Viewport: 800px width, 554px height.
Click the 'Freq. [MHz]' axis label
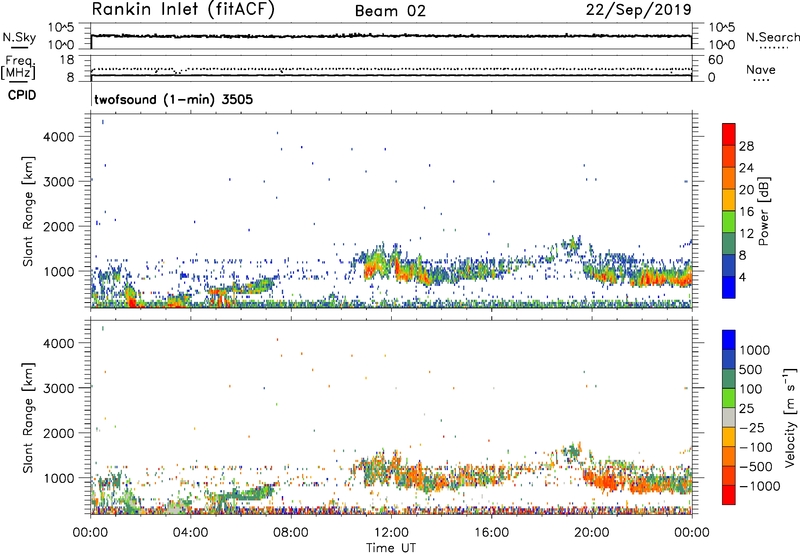(x=19, y=67)
